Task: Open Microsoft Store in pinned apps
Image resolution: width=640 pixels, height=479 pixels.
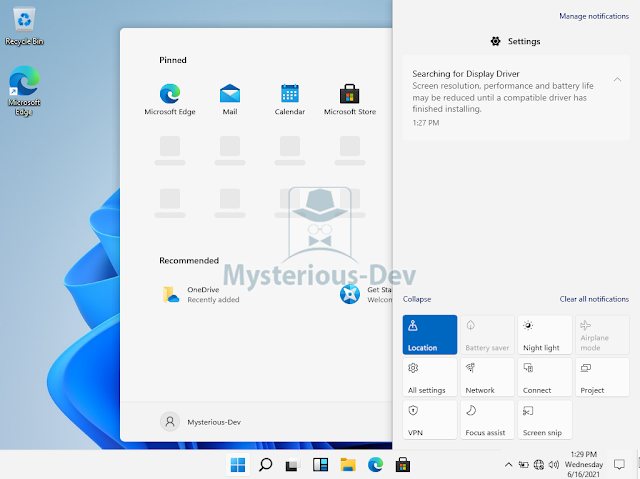Action: (349, 94)
